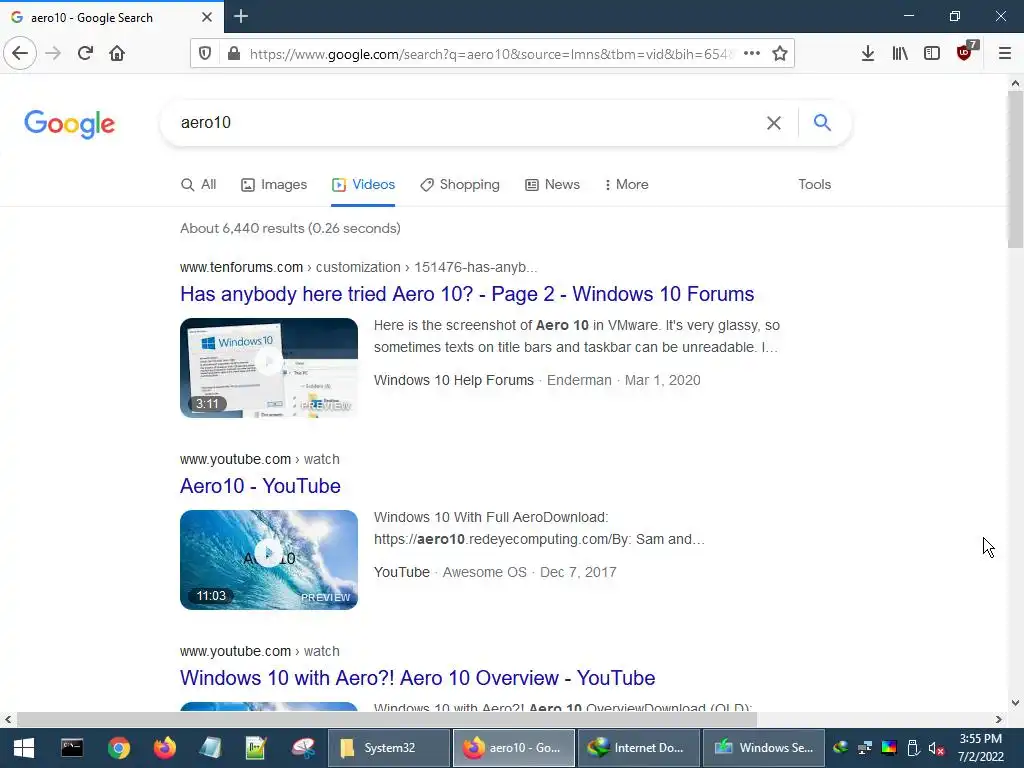Go back using the browser back arrow
1024x768 pixels.
click(x=20, y=54)
